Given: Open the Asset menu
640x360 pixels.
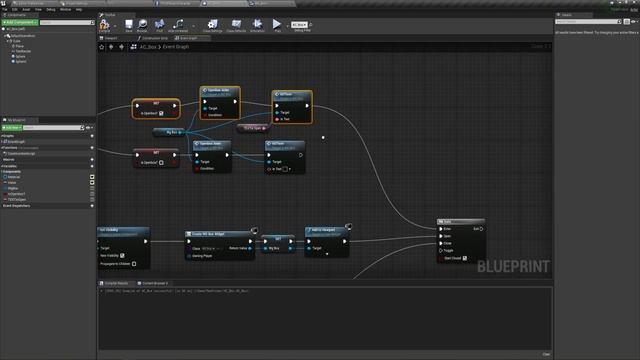Looking at the screenshot, I should (26, 9).
